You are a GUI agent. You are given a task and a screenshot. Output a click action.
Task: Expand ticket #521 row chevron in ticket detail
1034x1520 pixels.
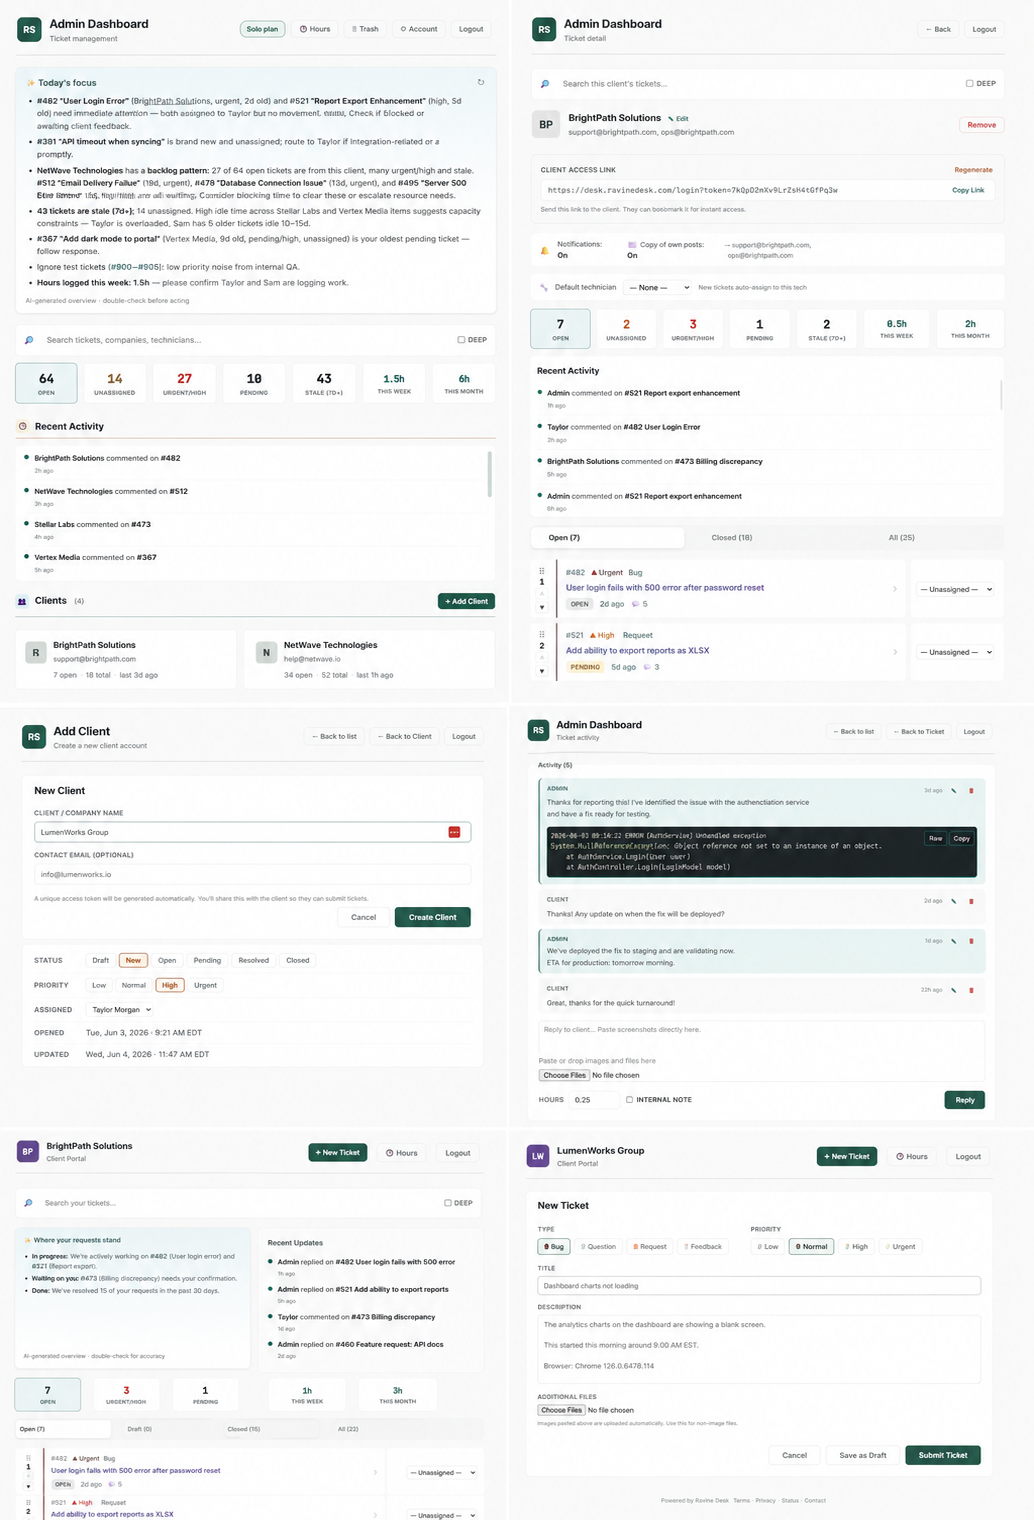894,651
